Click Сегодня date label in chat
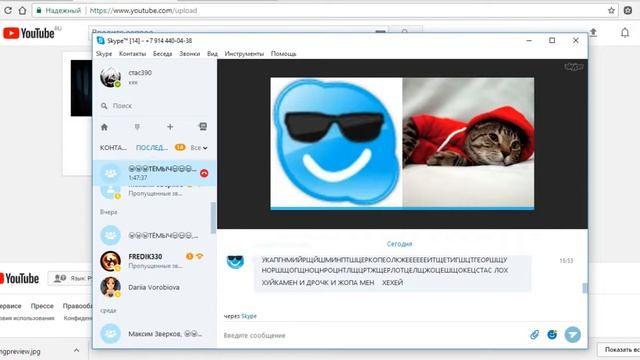Image resolution: width=640 pixels, height=360 pixels. [399, 244]
